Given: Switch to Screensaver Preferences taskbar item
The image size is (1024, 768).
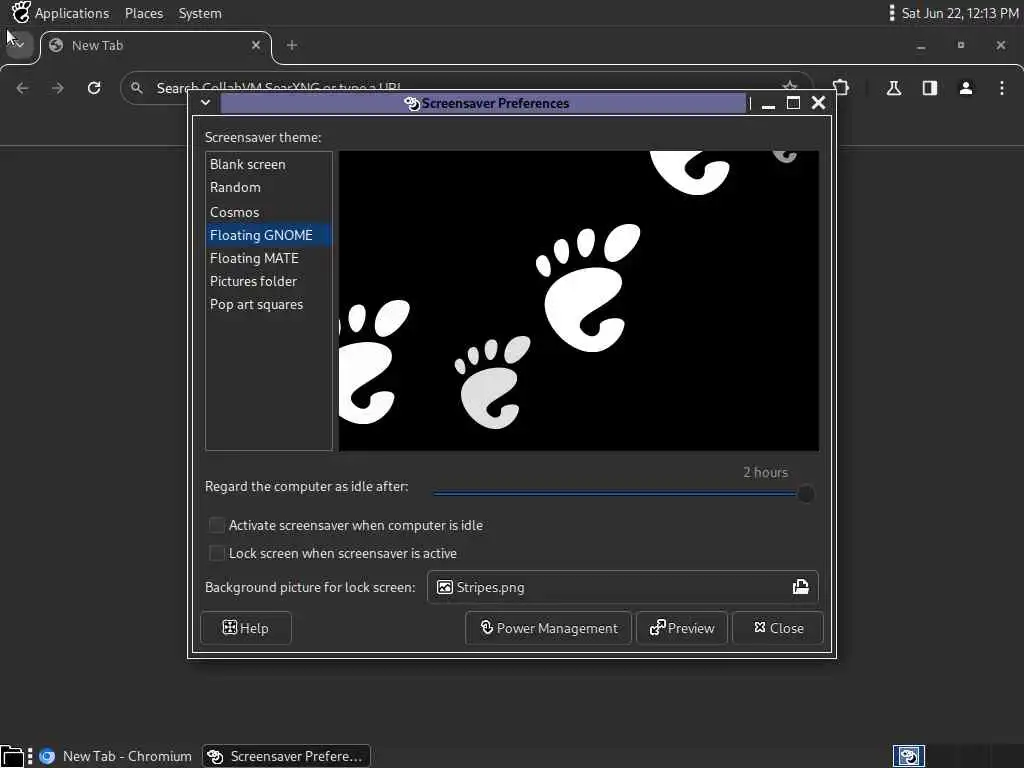Looking at the screenshot, I should point(286,756).
